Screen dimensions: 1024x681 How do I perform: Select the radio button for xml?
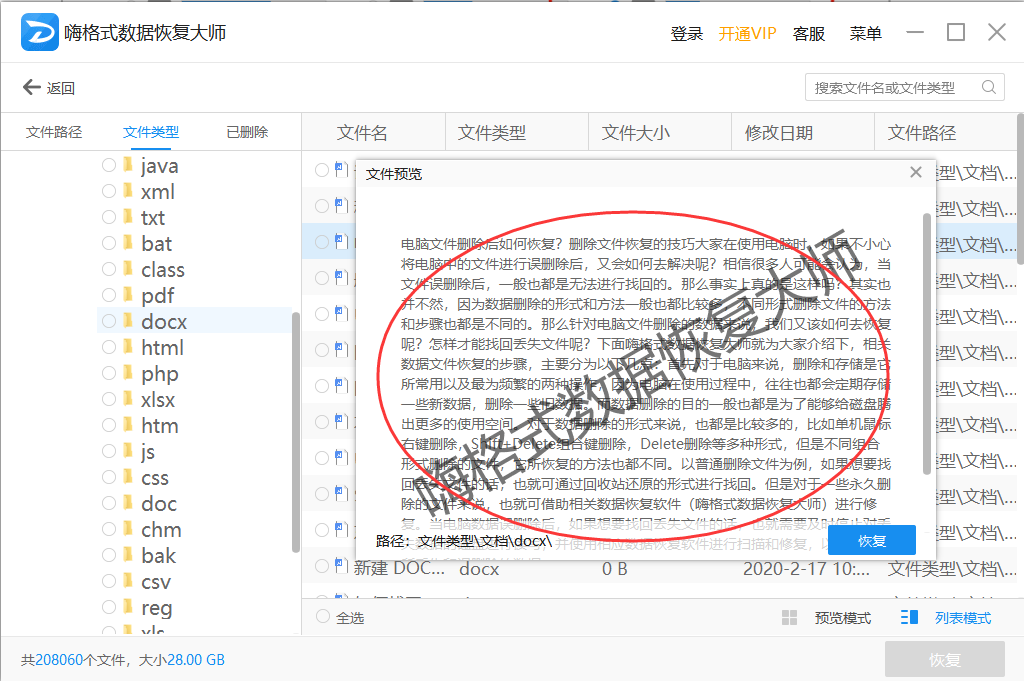pyautogui.click(x=109, y=191)
